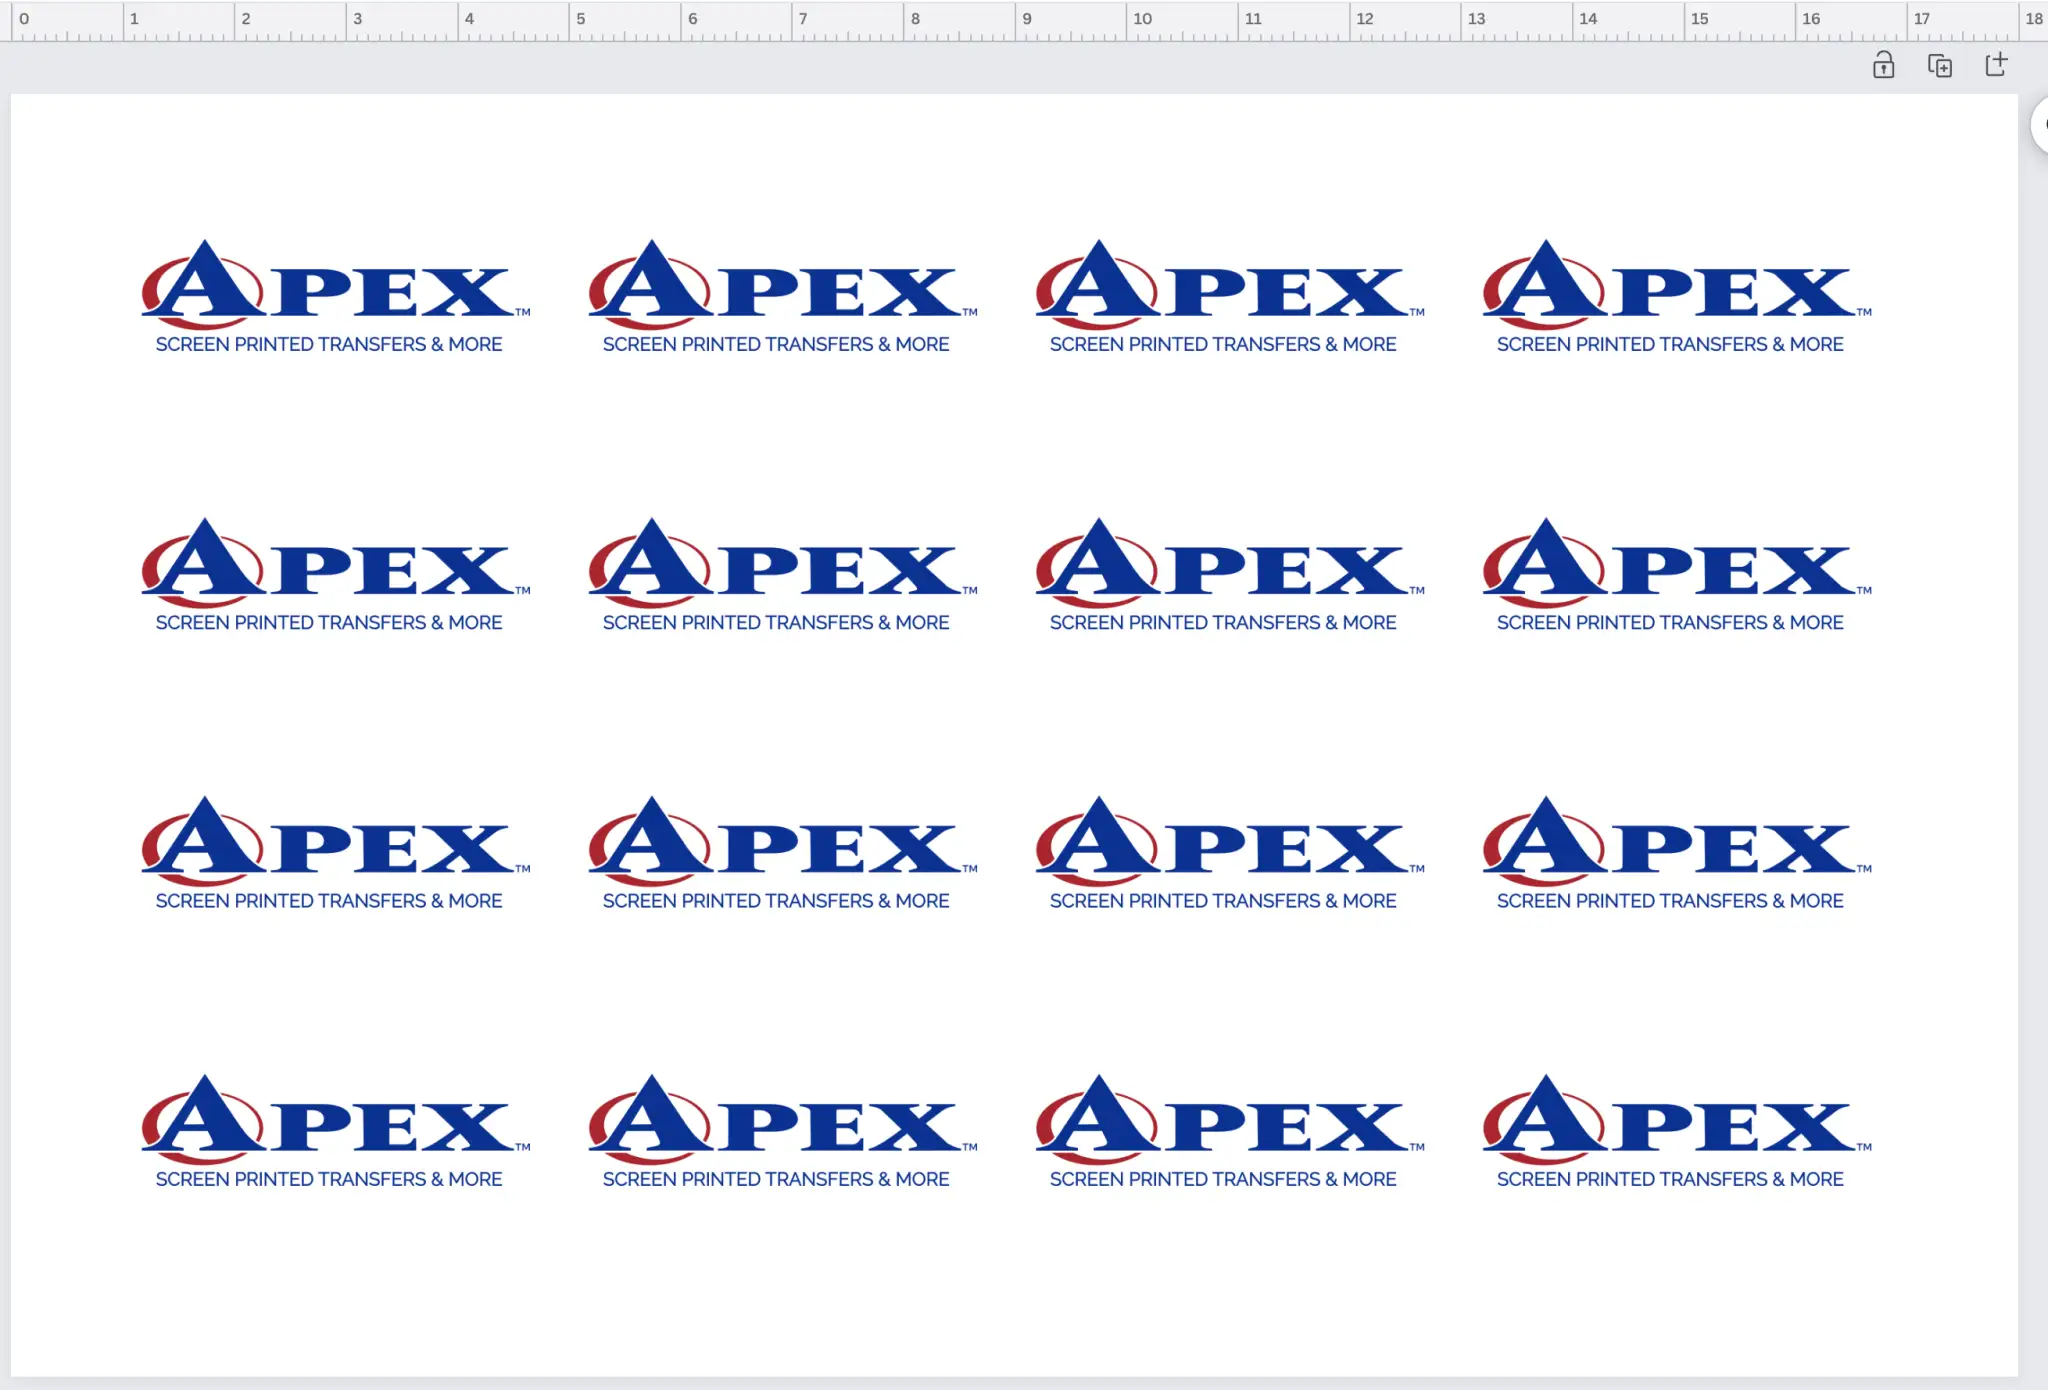
Task: Select third row, fourth Apex logo
Action: (x=1676, y=854)
